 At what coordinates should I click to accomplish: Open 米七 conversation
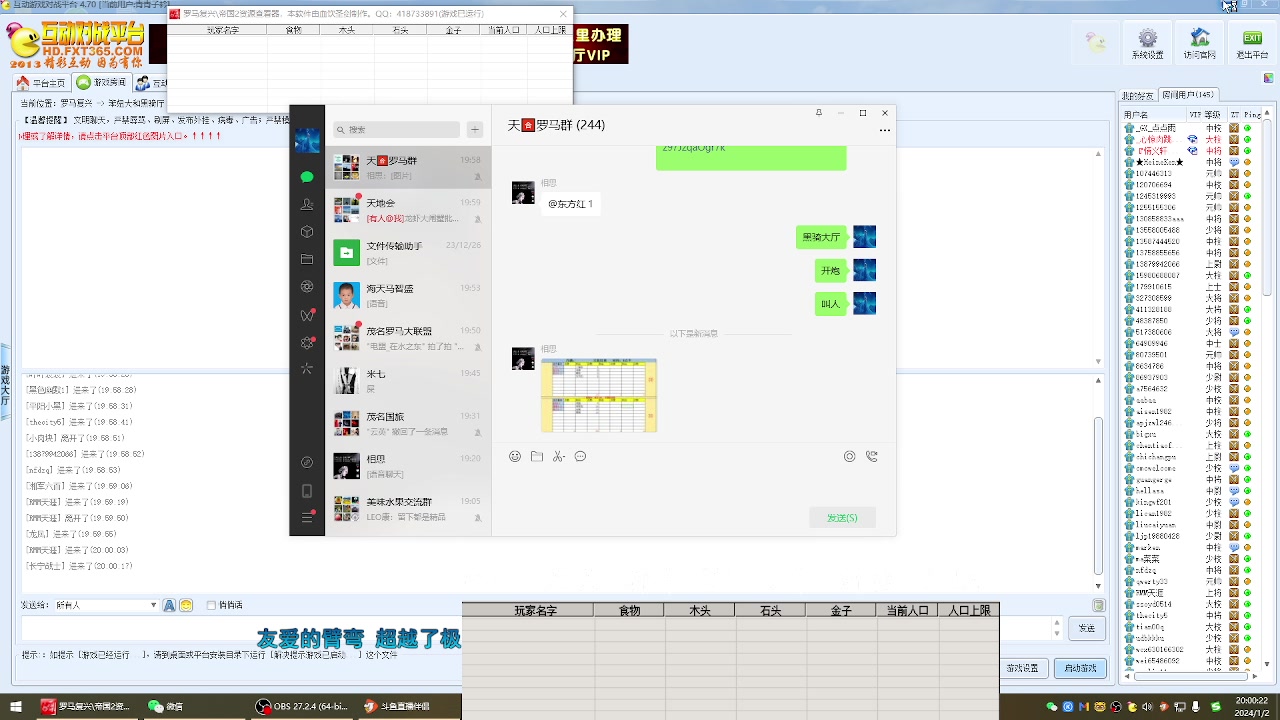point(408,381)
